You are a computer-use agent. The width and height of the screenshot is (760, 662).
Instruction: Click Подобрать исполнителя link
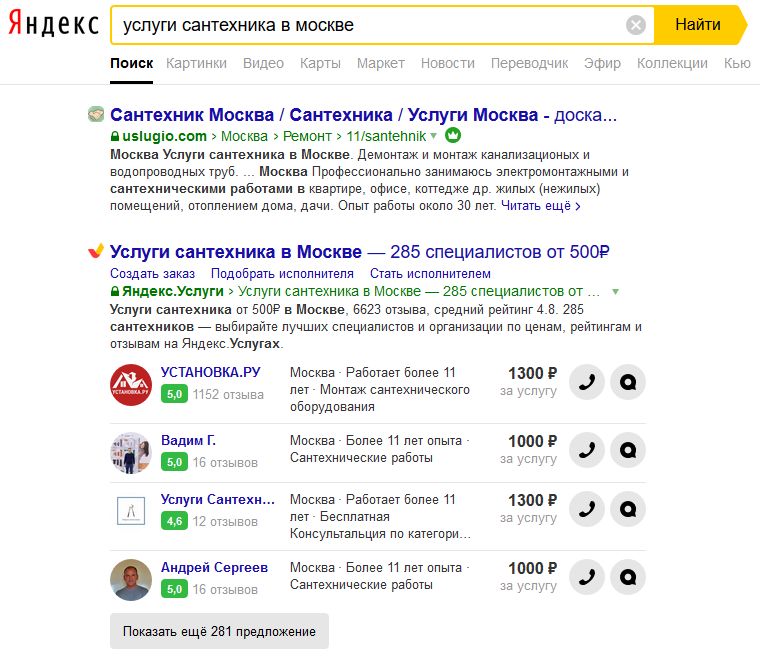pyautogui.click(x=282, y=274)
